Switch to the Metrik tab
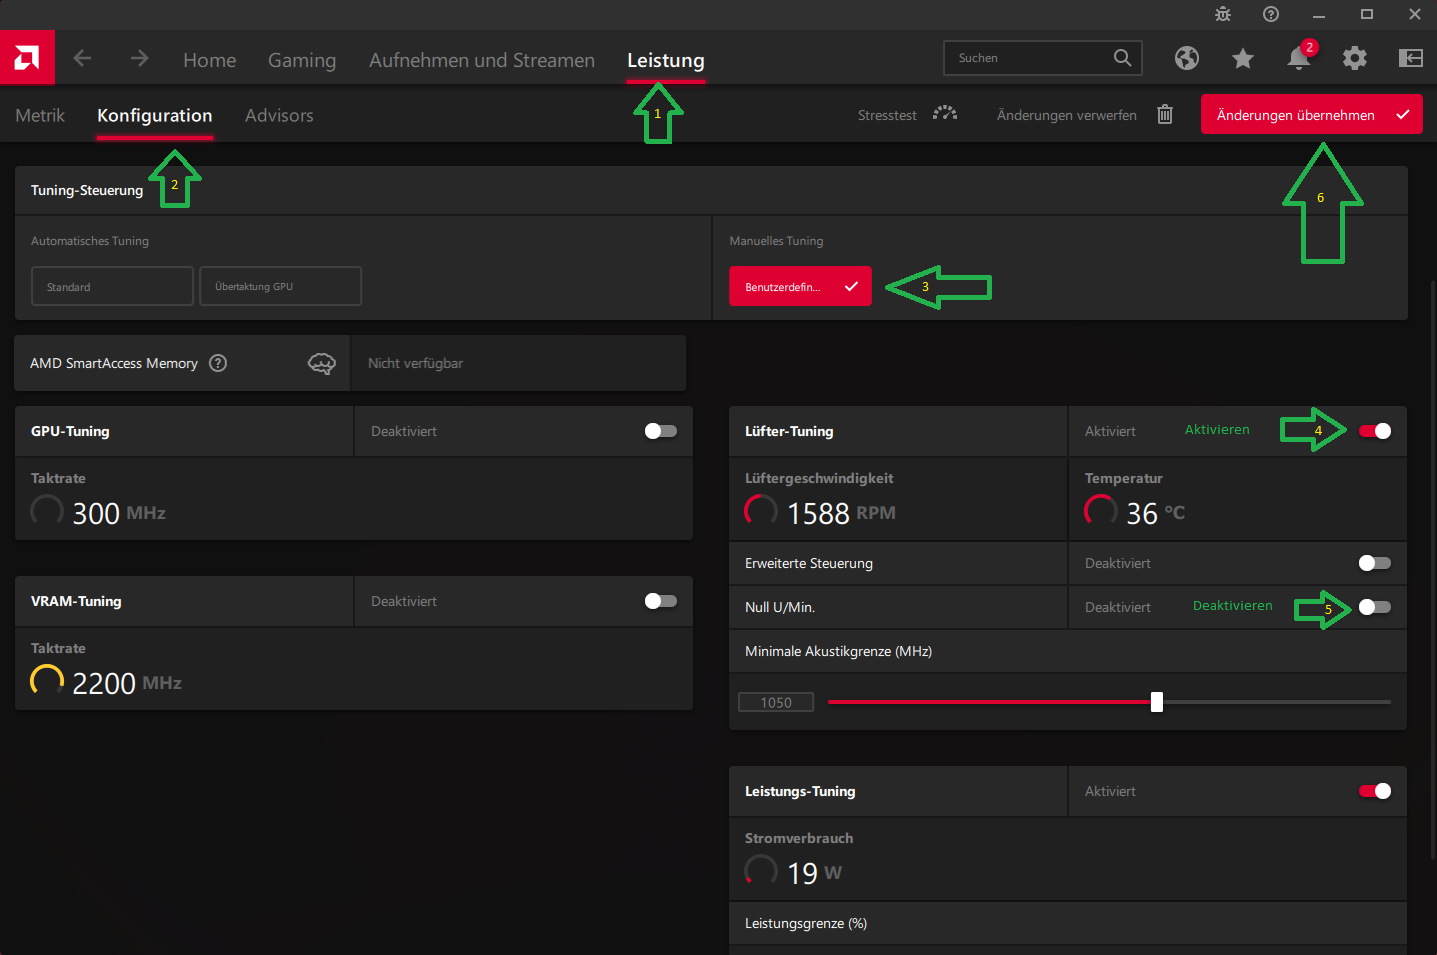 (40, 115)
